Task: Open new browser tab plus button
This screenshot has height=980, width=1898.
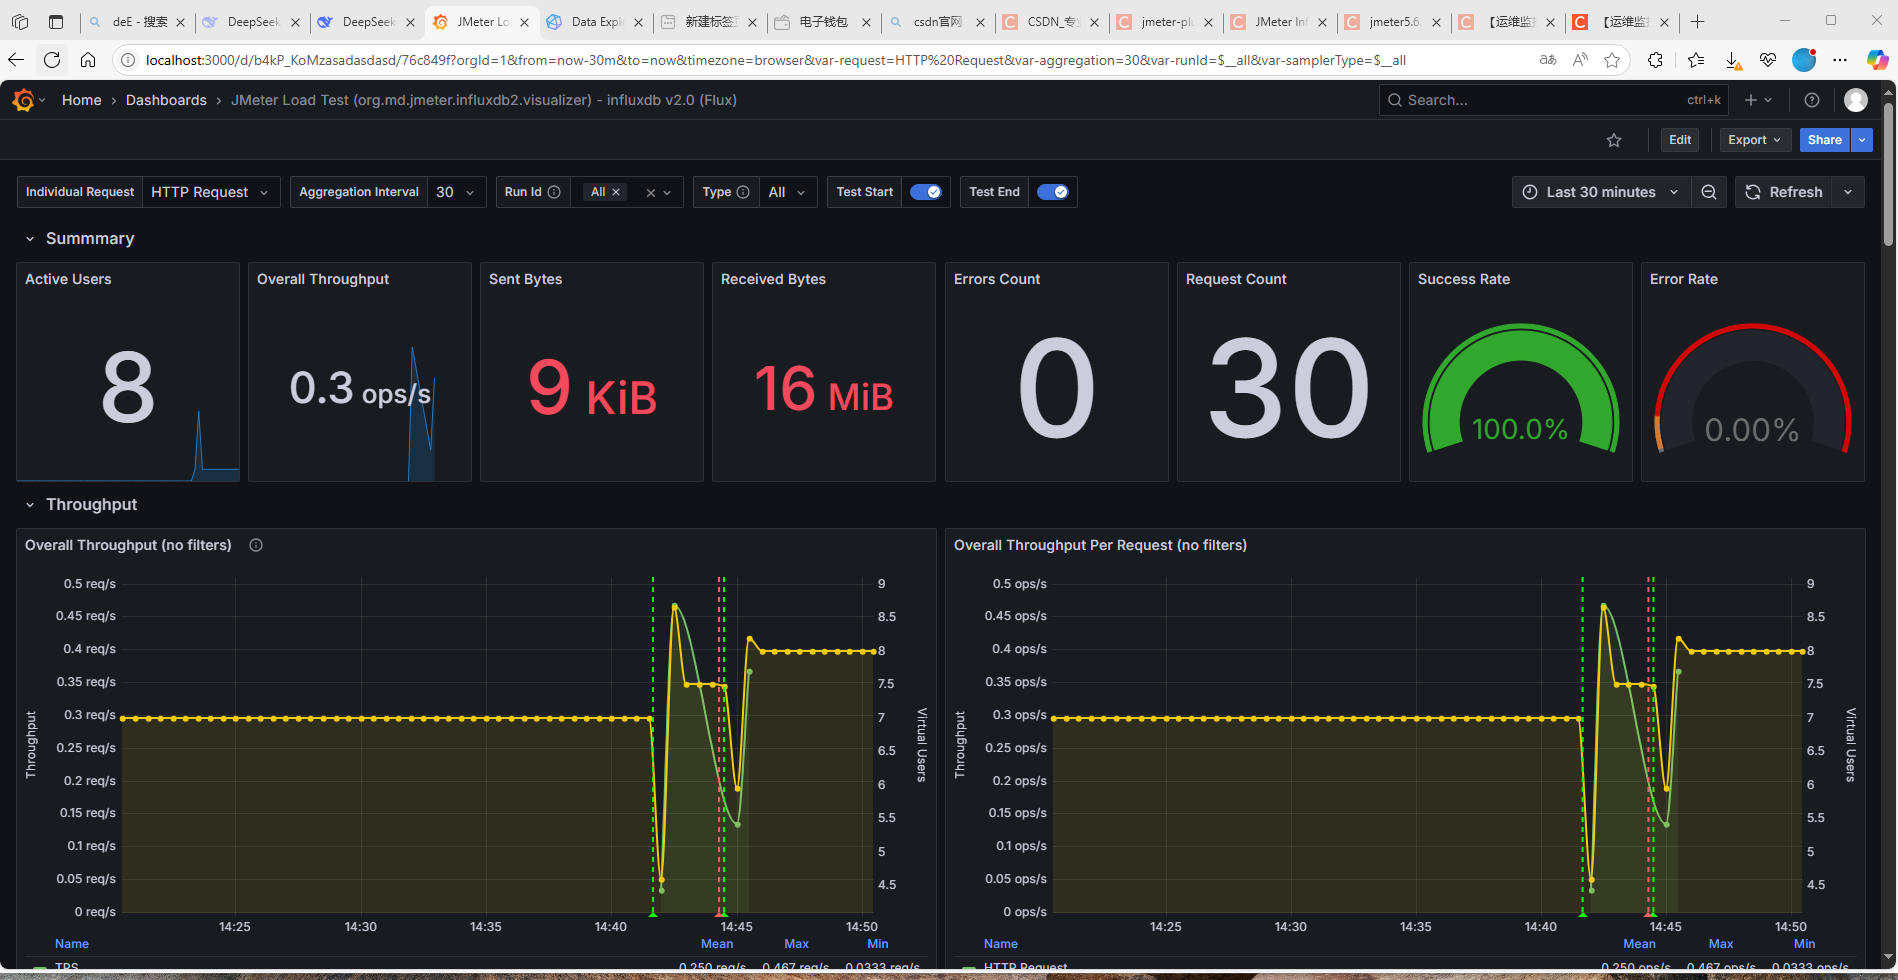Action: point(1697,21)
